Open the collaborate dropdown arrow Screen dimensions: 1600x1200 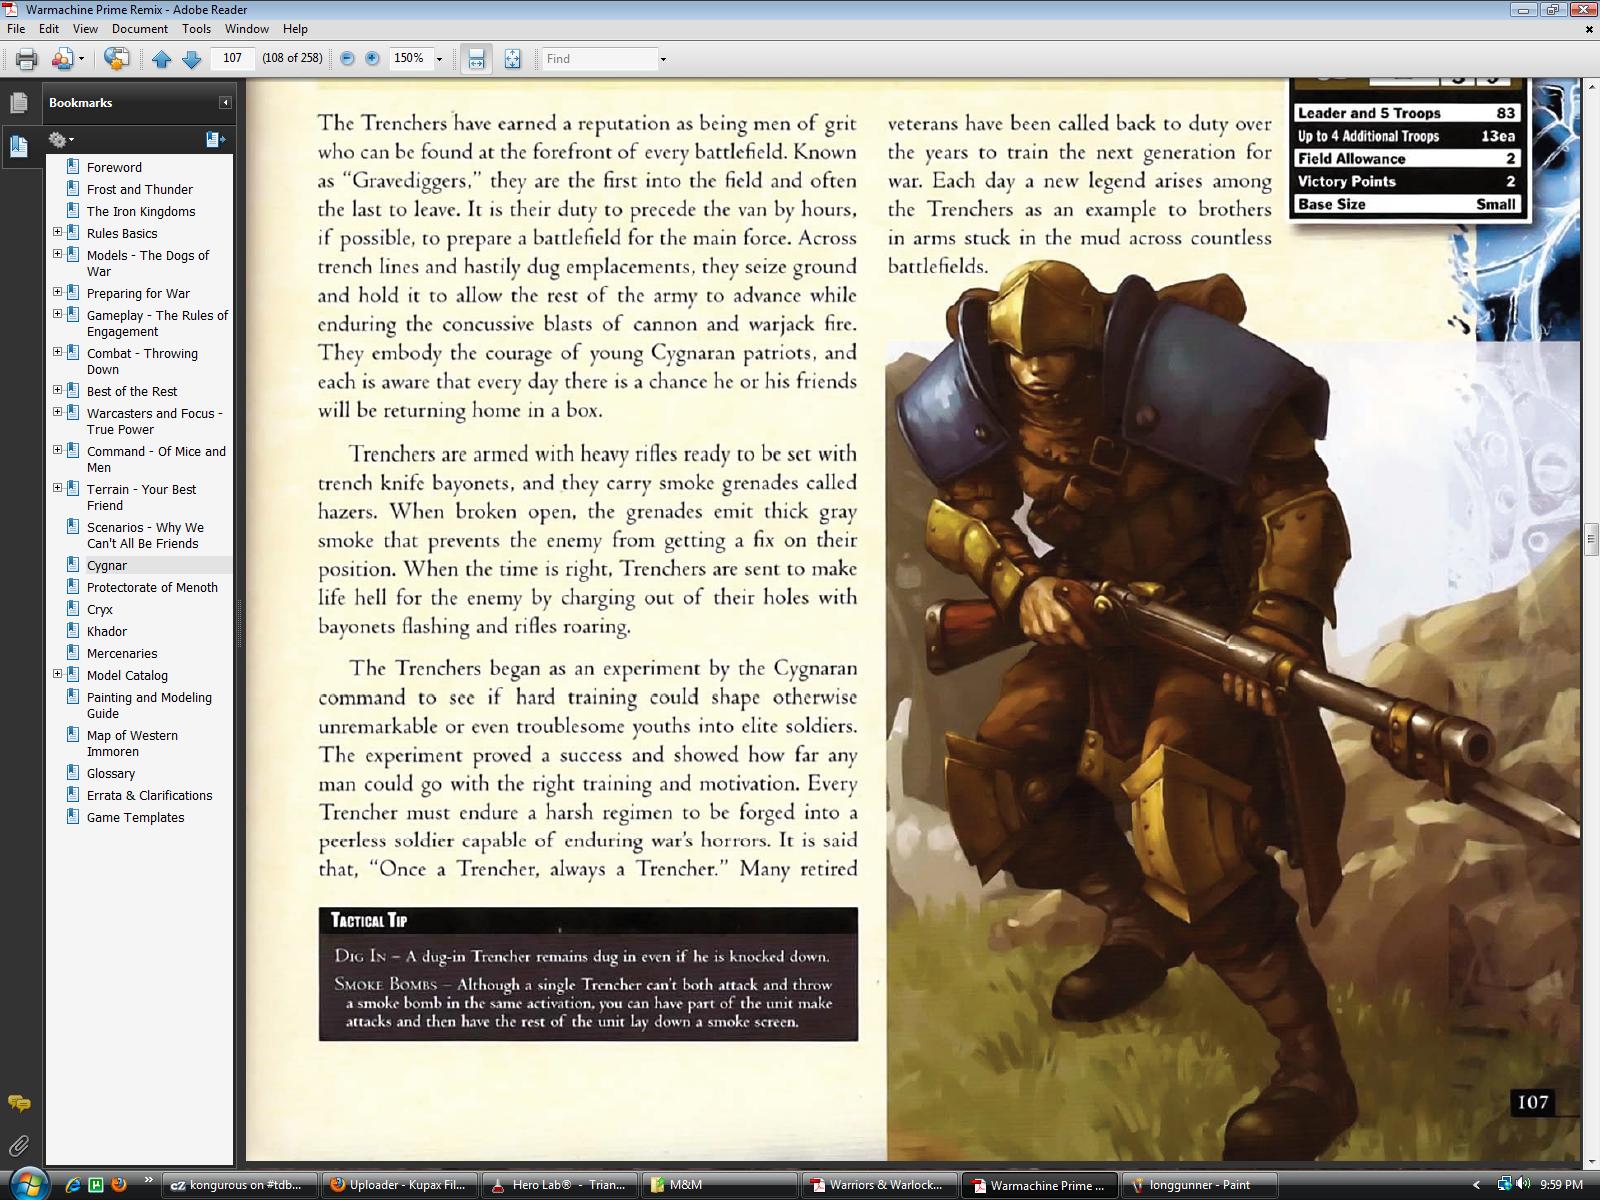coord(81,59)
